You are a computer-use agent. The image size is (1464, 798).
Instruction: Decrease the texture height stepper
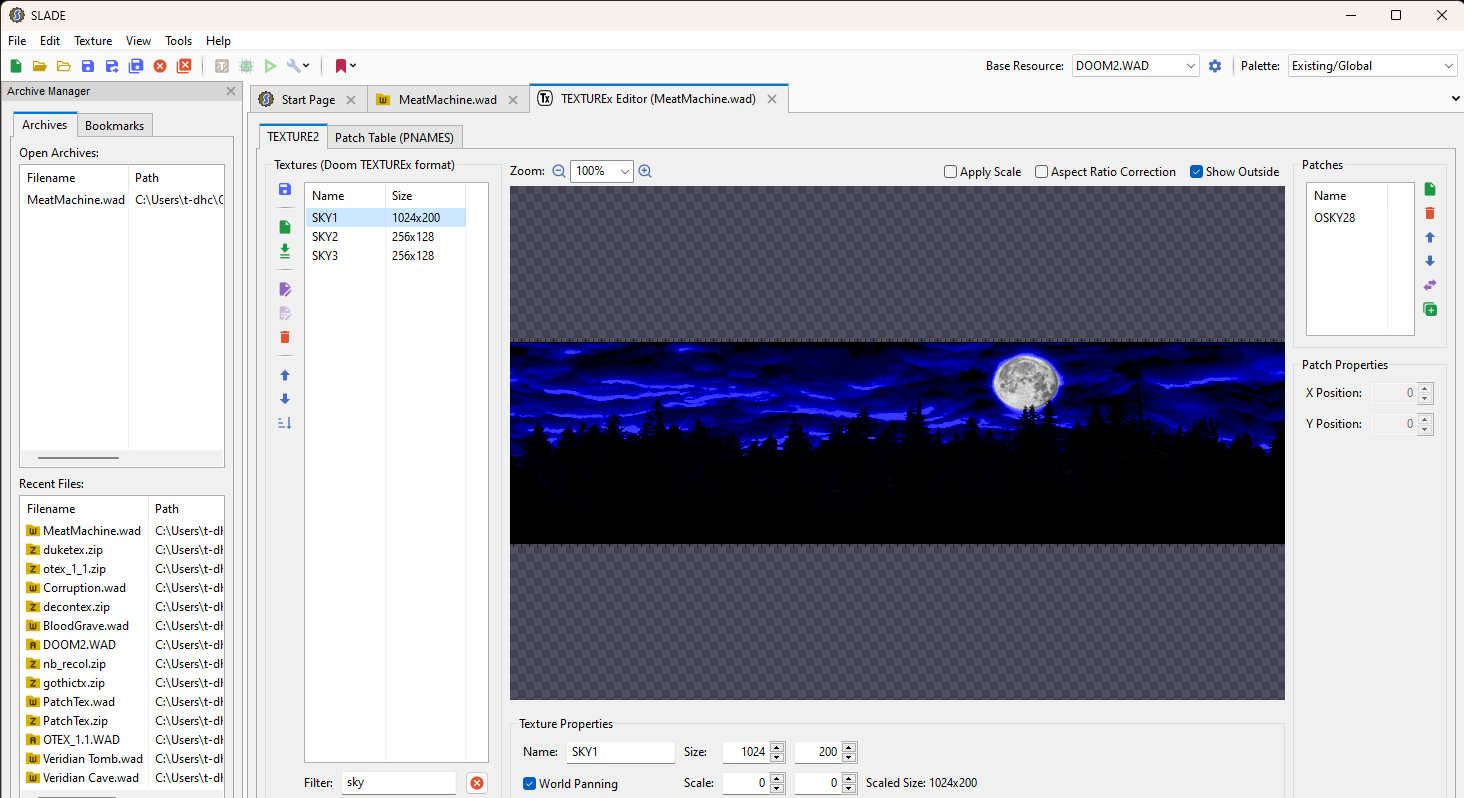(849, 757)
